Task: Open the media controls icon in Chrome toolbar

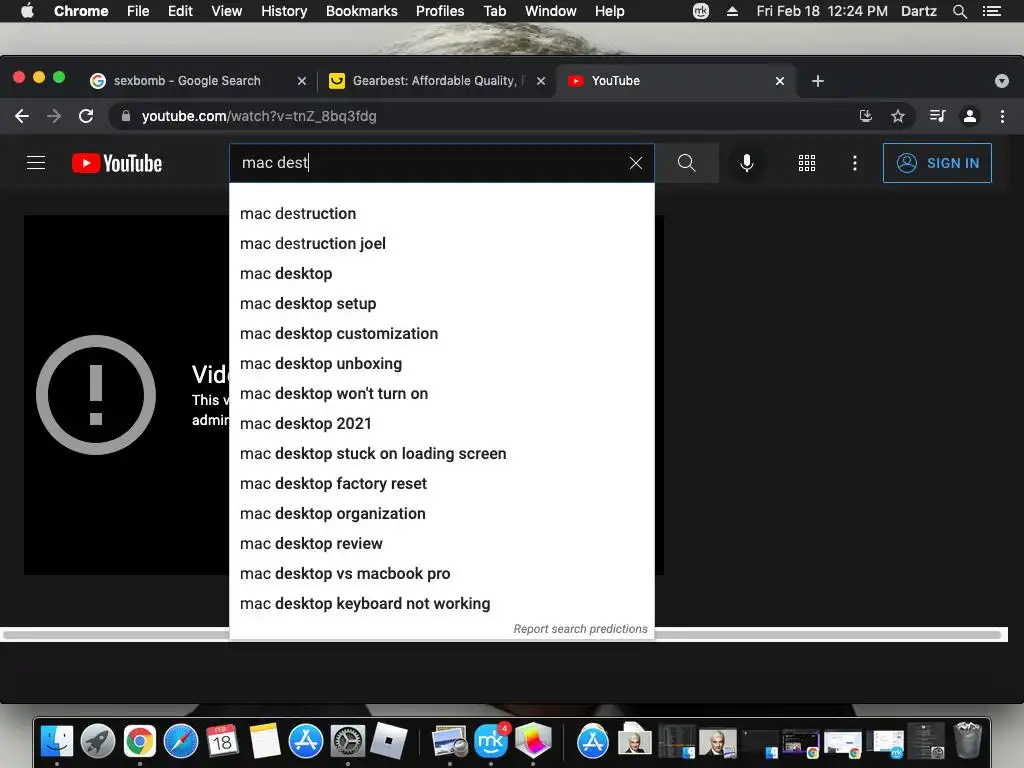Action: point(937,116)
